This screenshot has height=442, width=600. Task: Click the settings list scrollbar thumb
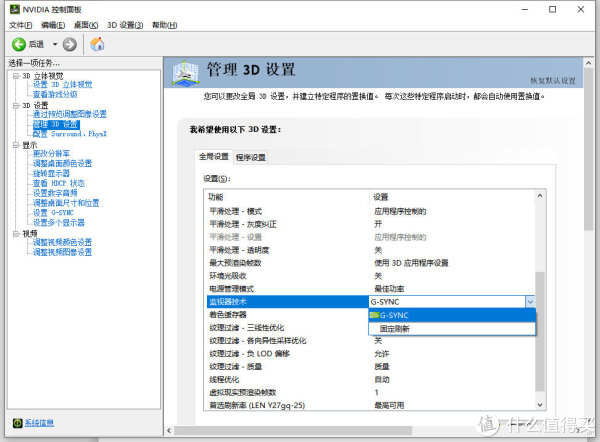pos(540,331)
